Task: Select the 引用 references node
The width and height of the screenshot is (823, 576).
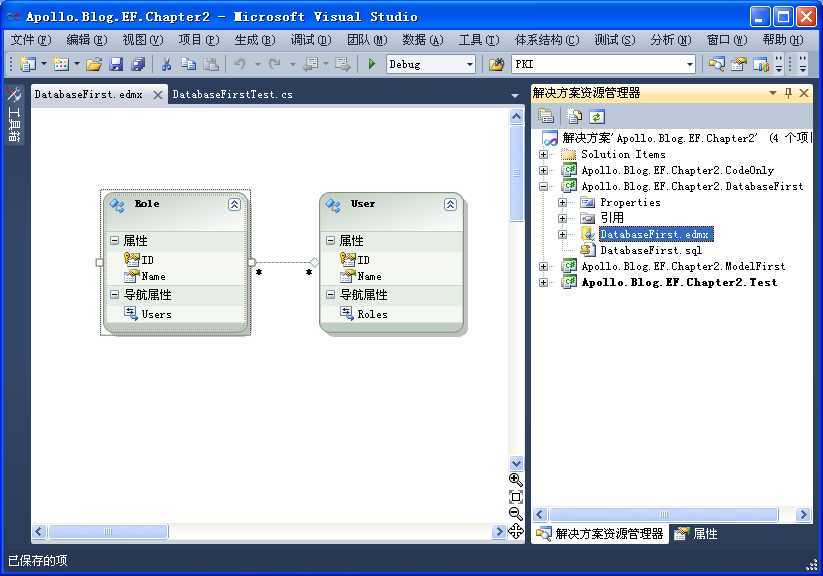Action: coord(612,218)
